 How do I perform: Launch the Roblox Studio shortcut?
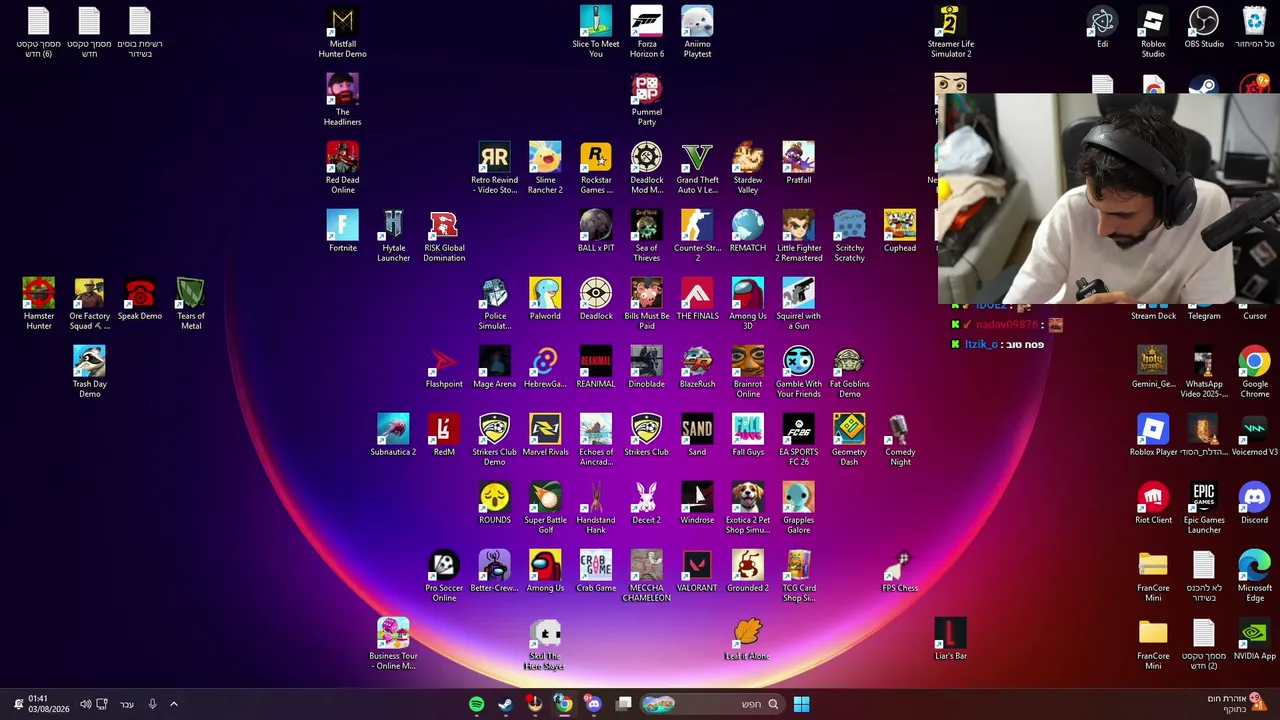click(1153, 32)
